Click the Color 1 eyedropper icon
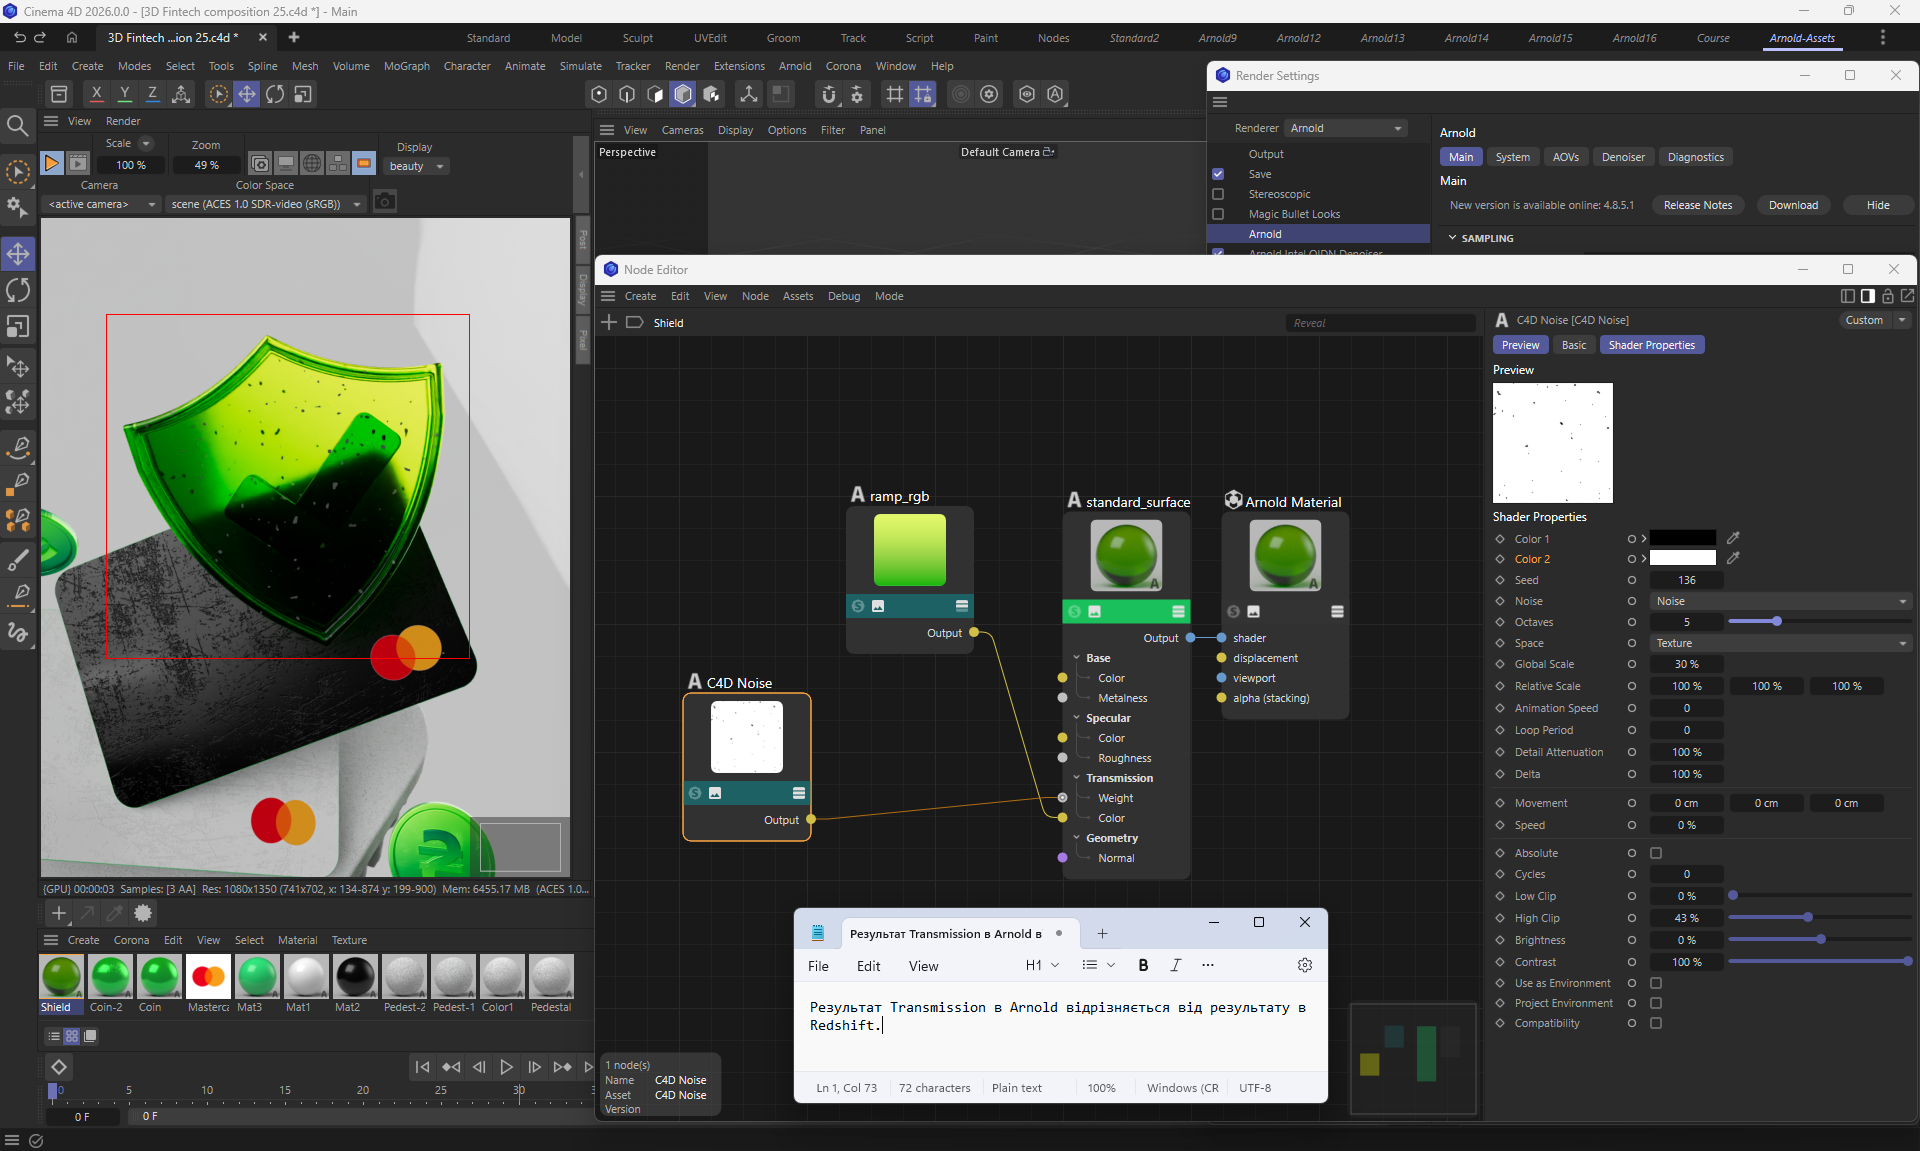1920x1151 pixels. (x=1733, y=538)
